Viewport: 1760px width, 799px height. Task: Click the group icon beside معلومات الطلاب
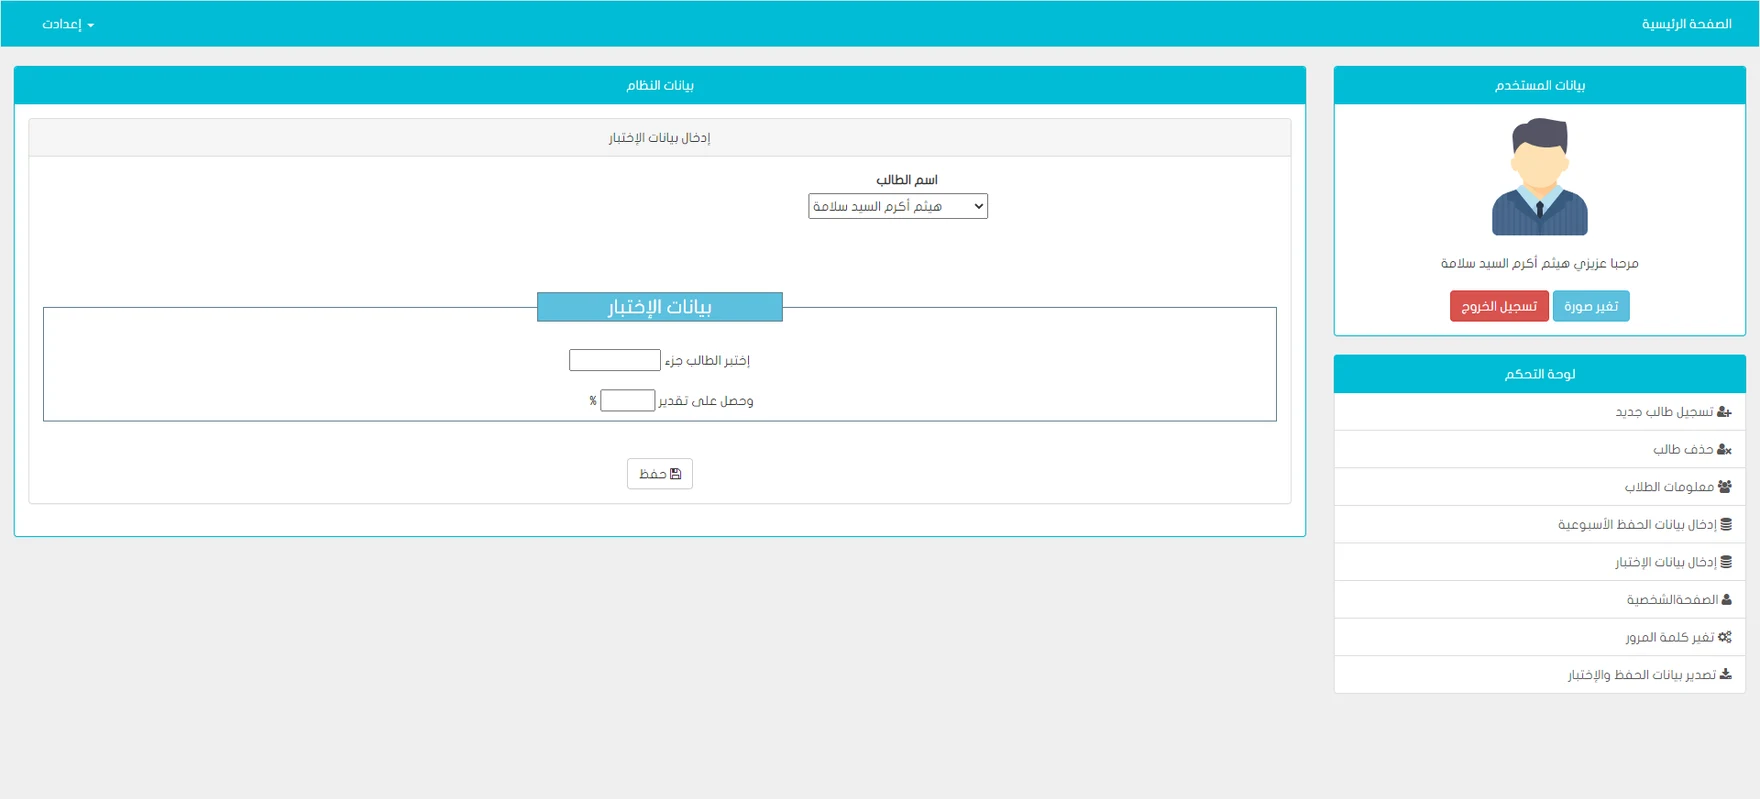(1725, 487)
